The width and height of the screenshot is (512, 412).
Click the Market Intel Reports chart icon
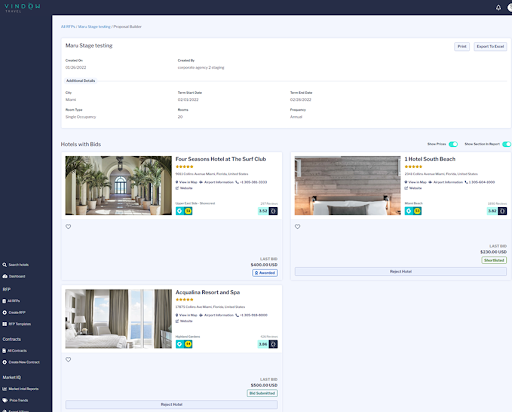5,389
